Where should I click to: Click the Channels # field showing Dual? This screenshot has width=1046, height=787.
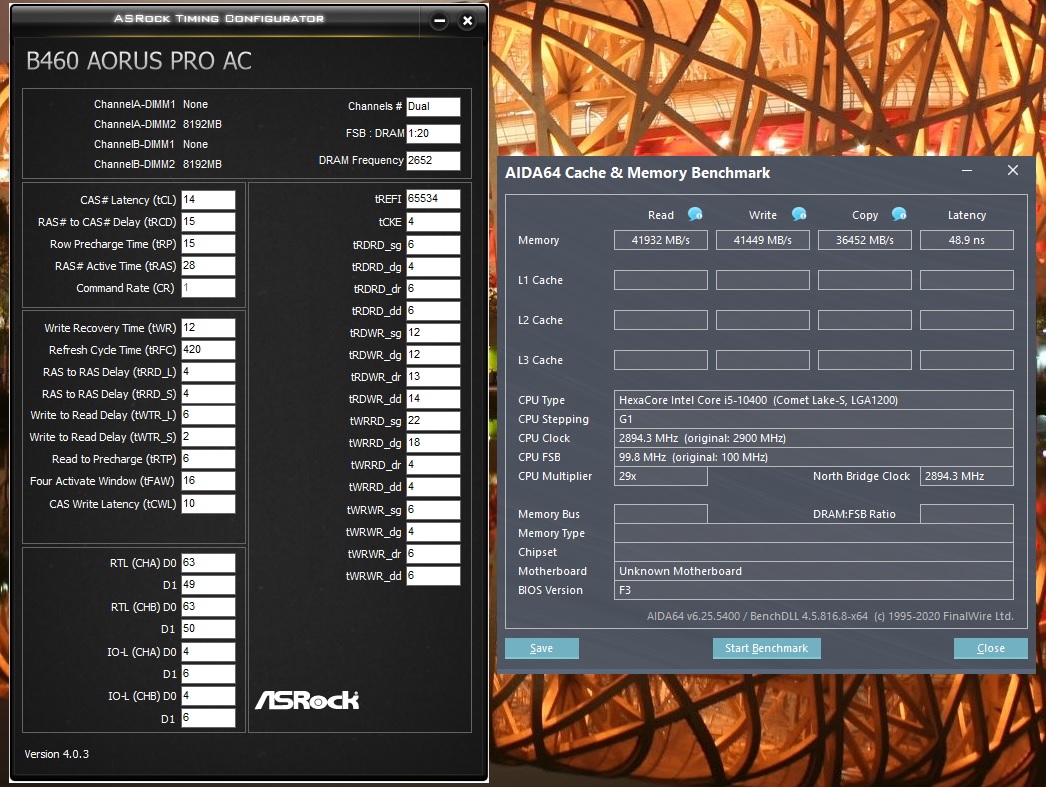click(x=433, y=107)
